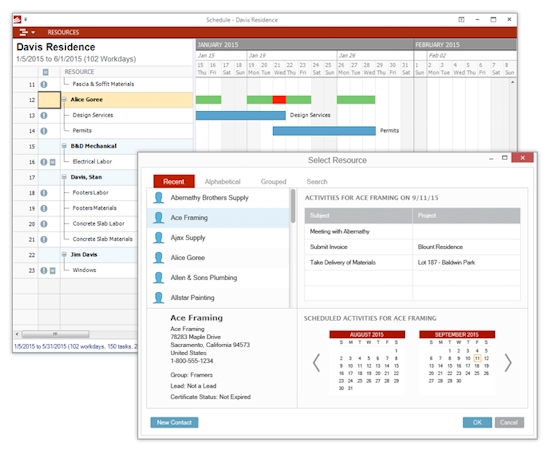The width and height of the screenshot is (550, 450).
Task: Click note icon on Electrical Labor row
Action: [x=53, y=162]
